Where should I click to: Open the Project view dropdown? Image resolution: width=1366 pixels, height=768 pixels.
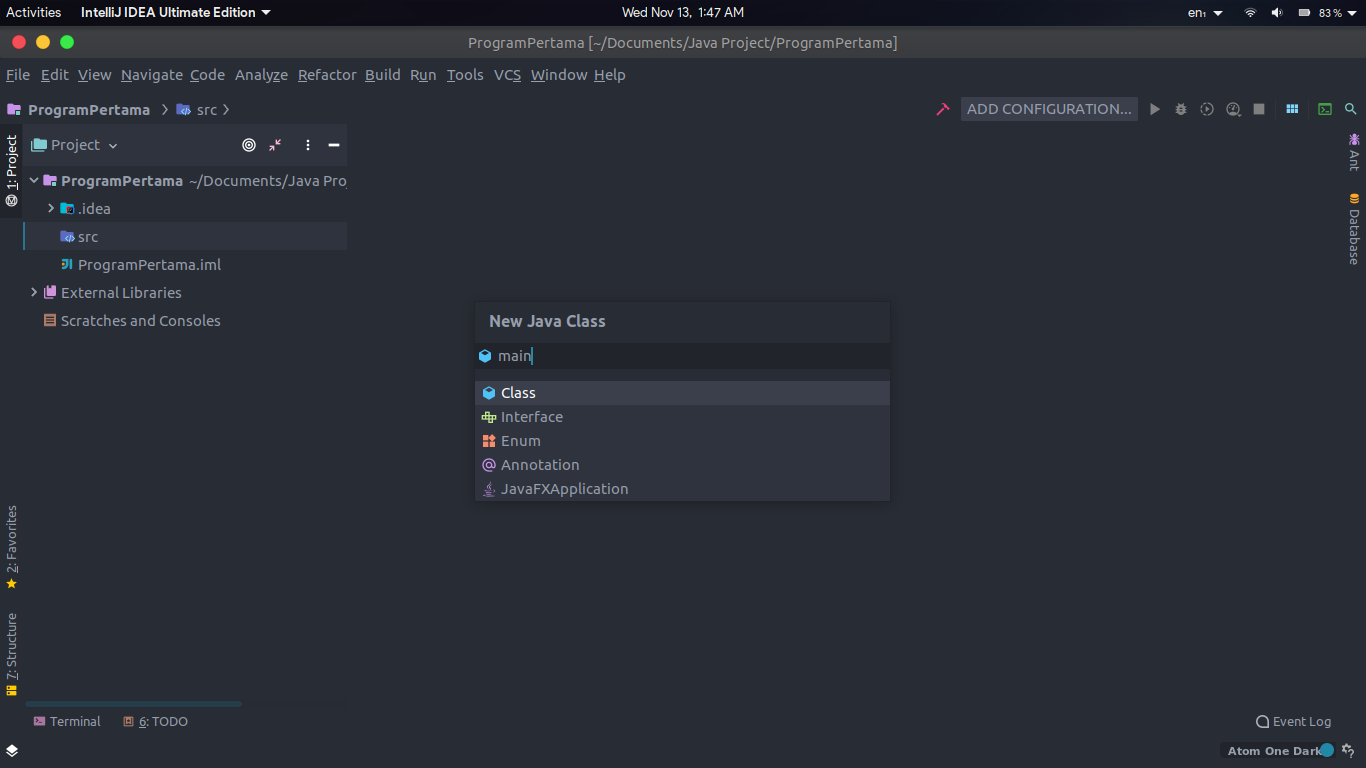click(75, 145)
